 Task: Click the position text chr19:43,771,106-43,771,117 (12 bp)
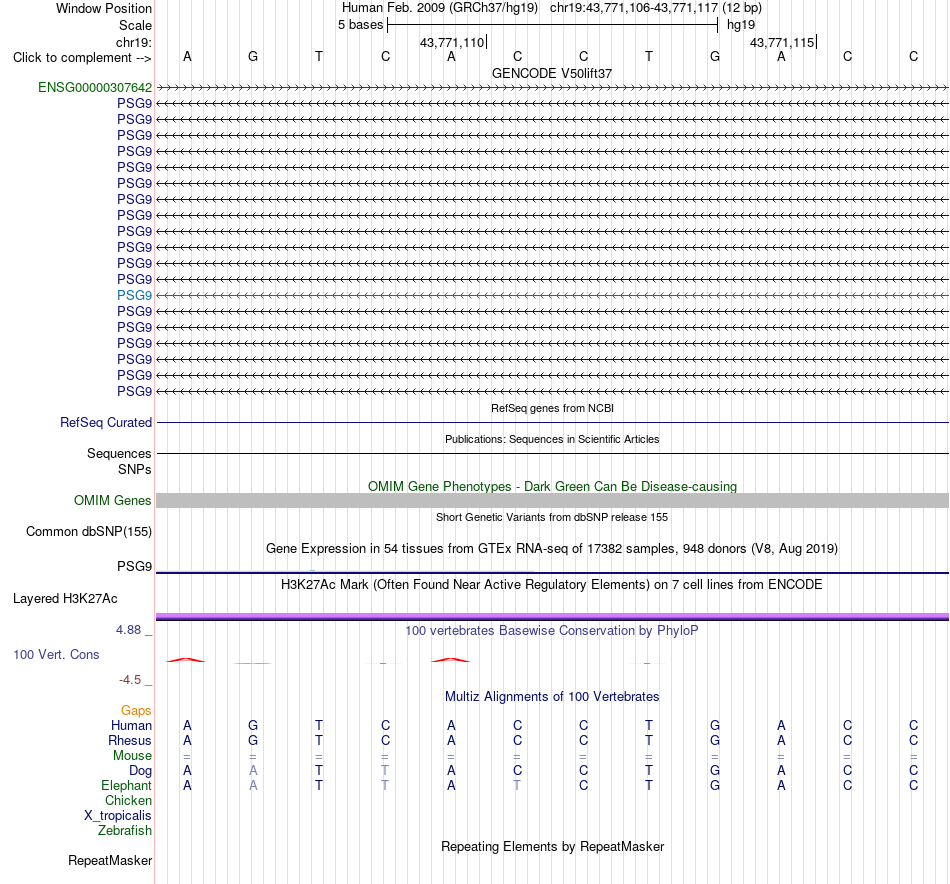656,8
